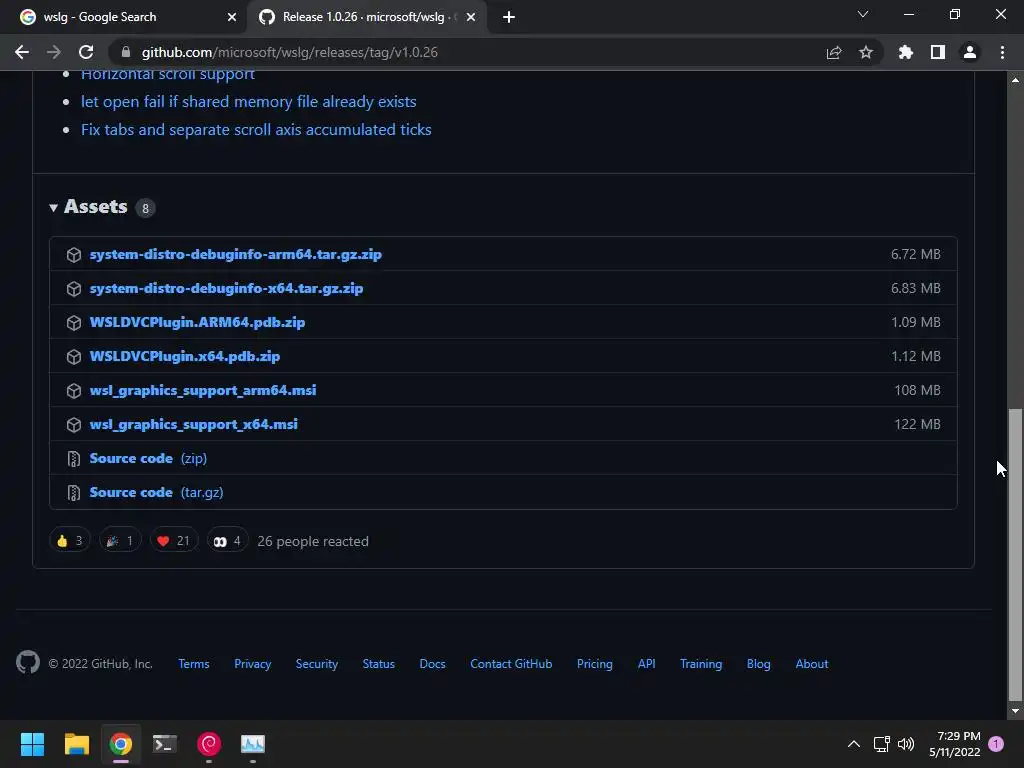Open the API footer link
This screenshot has width=1024, height=768.
coord(647,664)
